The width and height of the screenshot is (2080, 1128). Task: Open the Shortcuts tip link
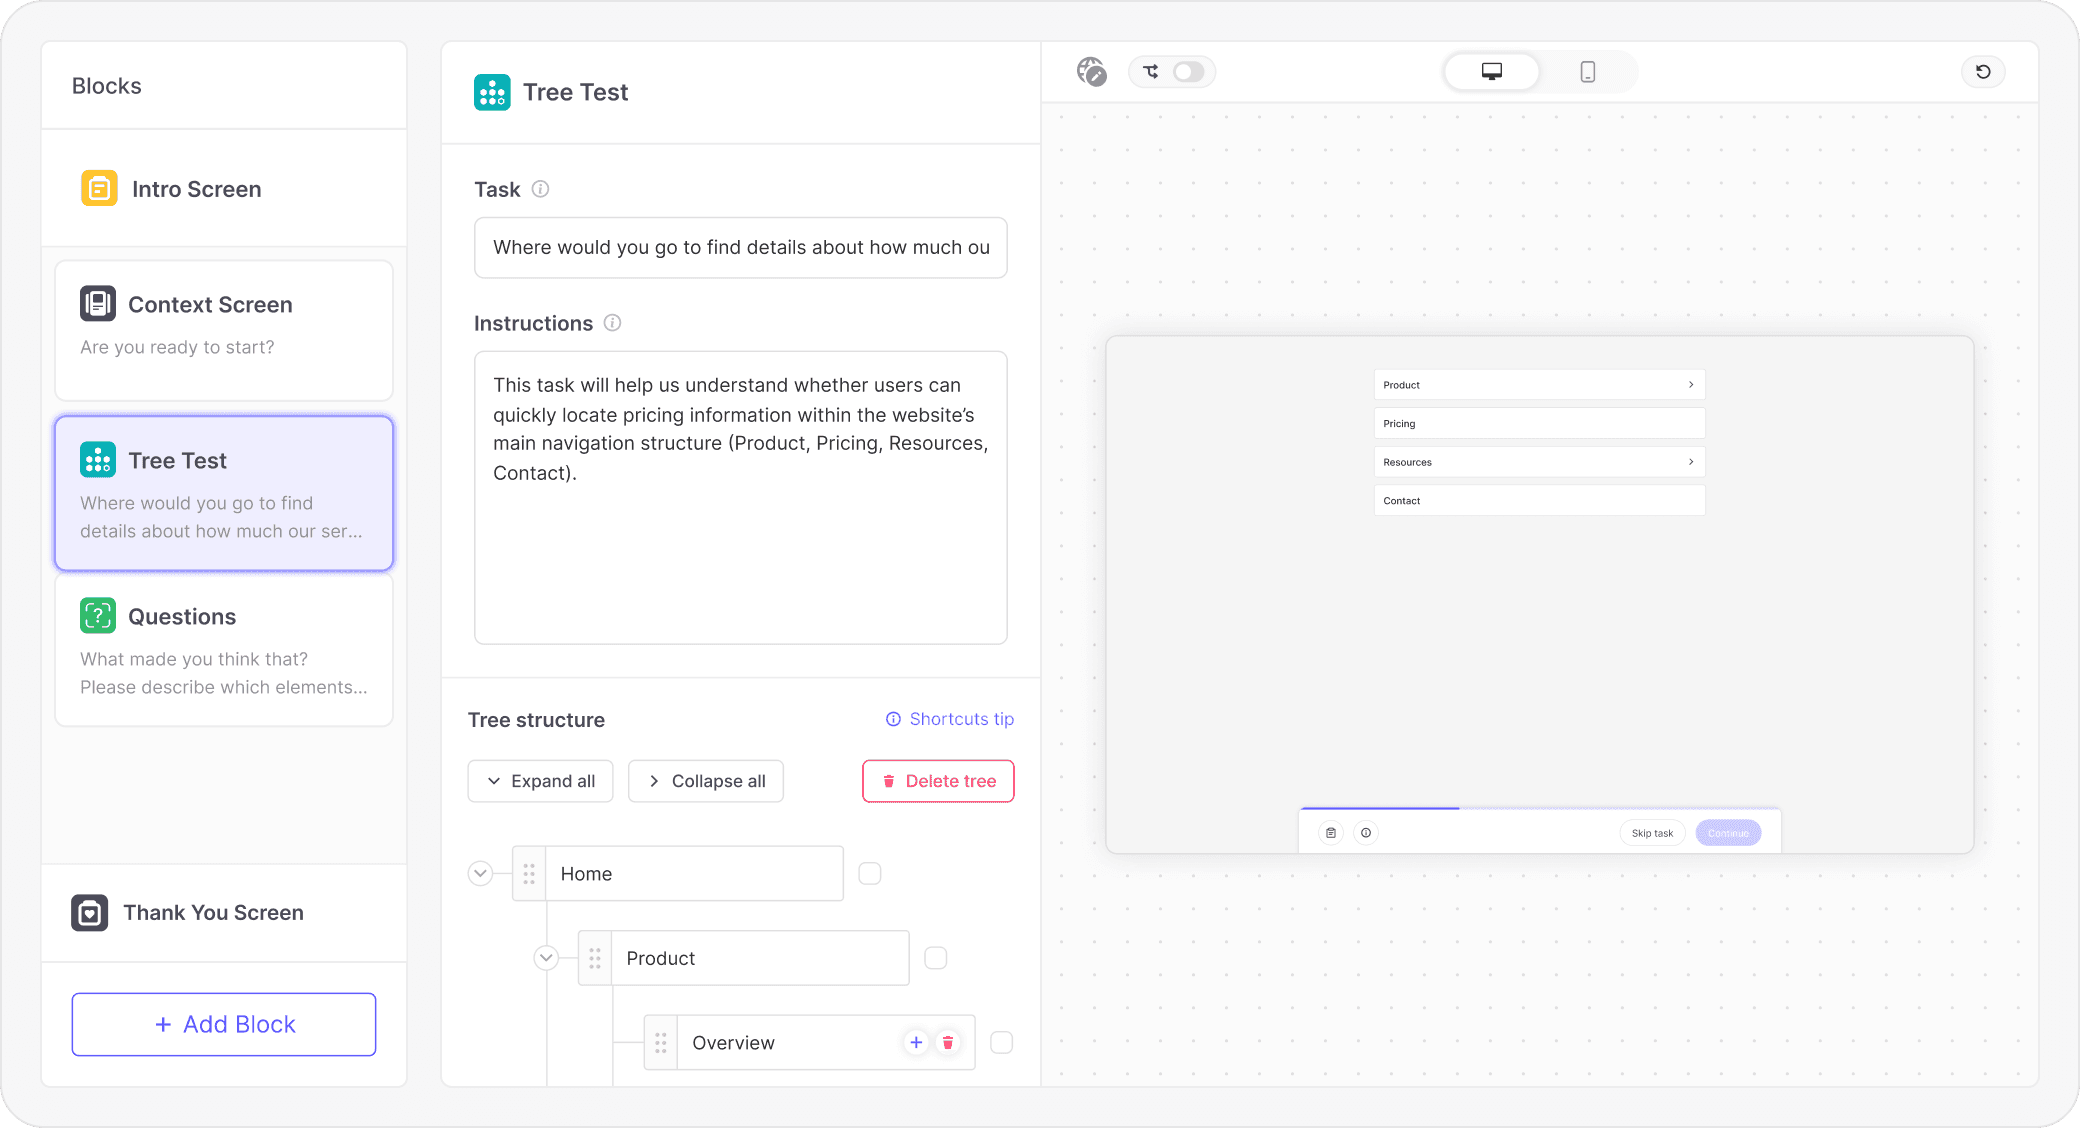(950, 719)
